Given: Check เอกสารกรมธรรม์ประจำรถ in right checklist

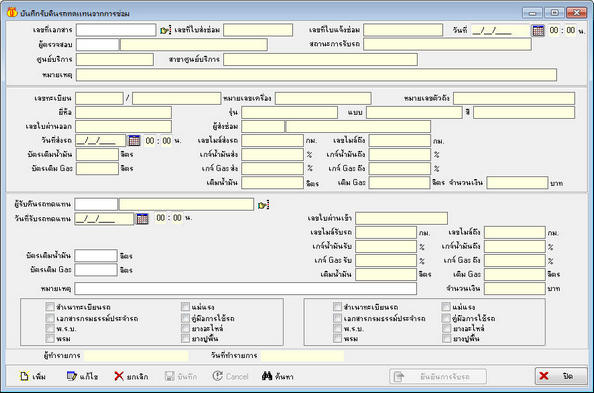Looking at the screenshot, I should (x=337, y=318).
